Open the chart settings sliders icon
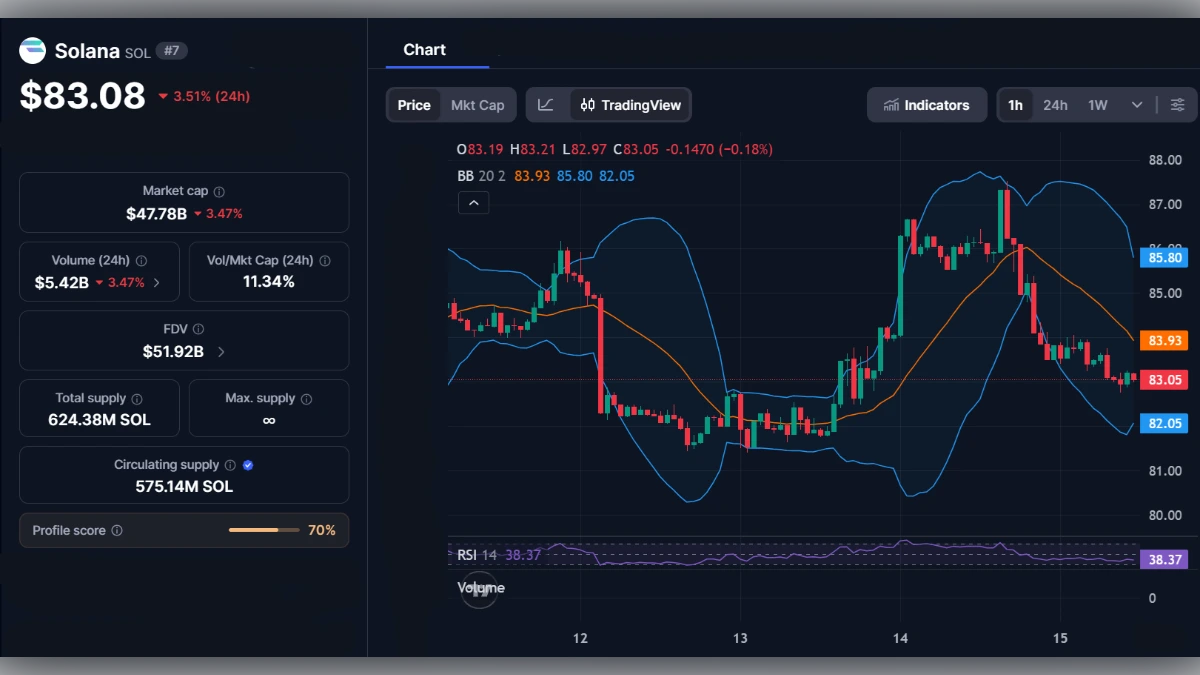 coord(1177,104)
